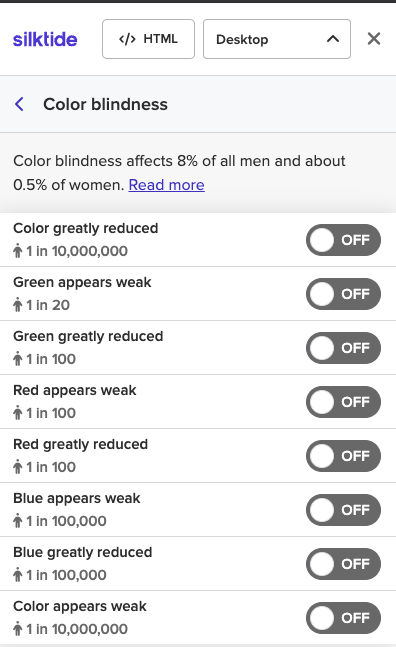Click person icon under Blue appears weak

(x=17, y=521)
